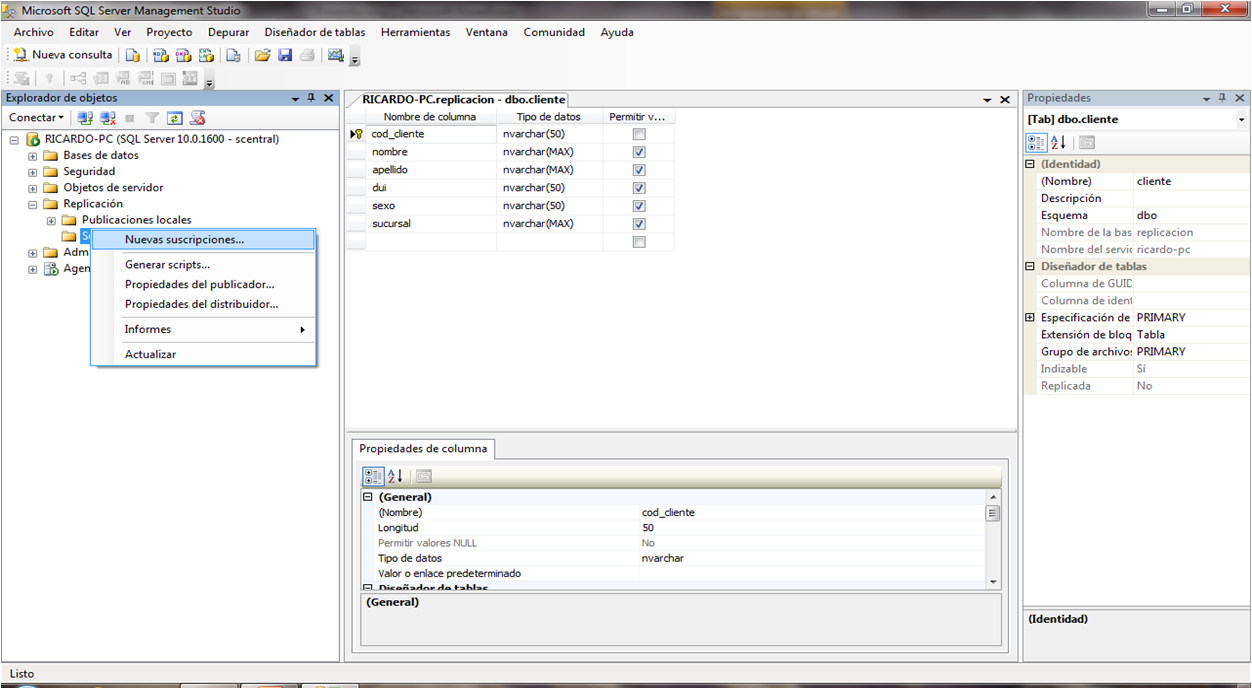Expand the Publicaciones locales node

tap(51, 220)
